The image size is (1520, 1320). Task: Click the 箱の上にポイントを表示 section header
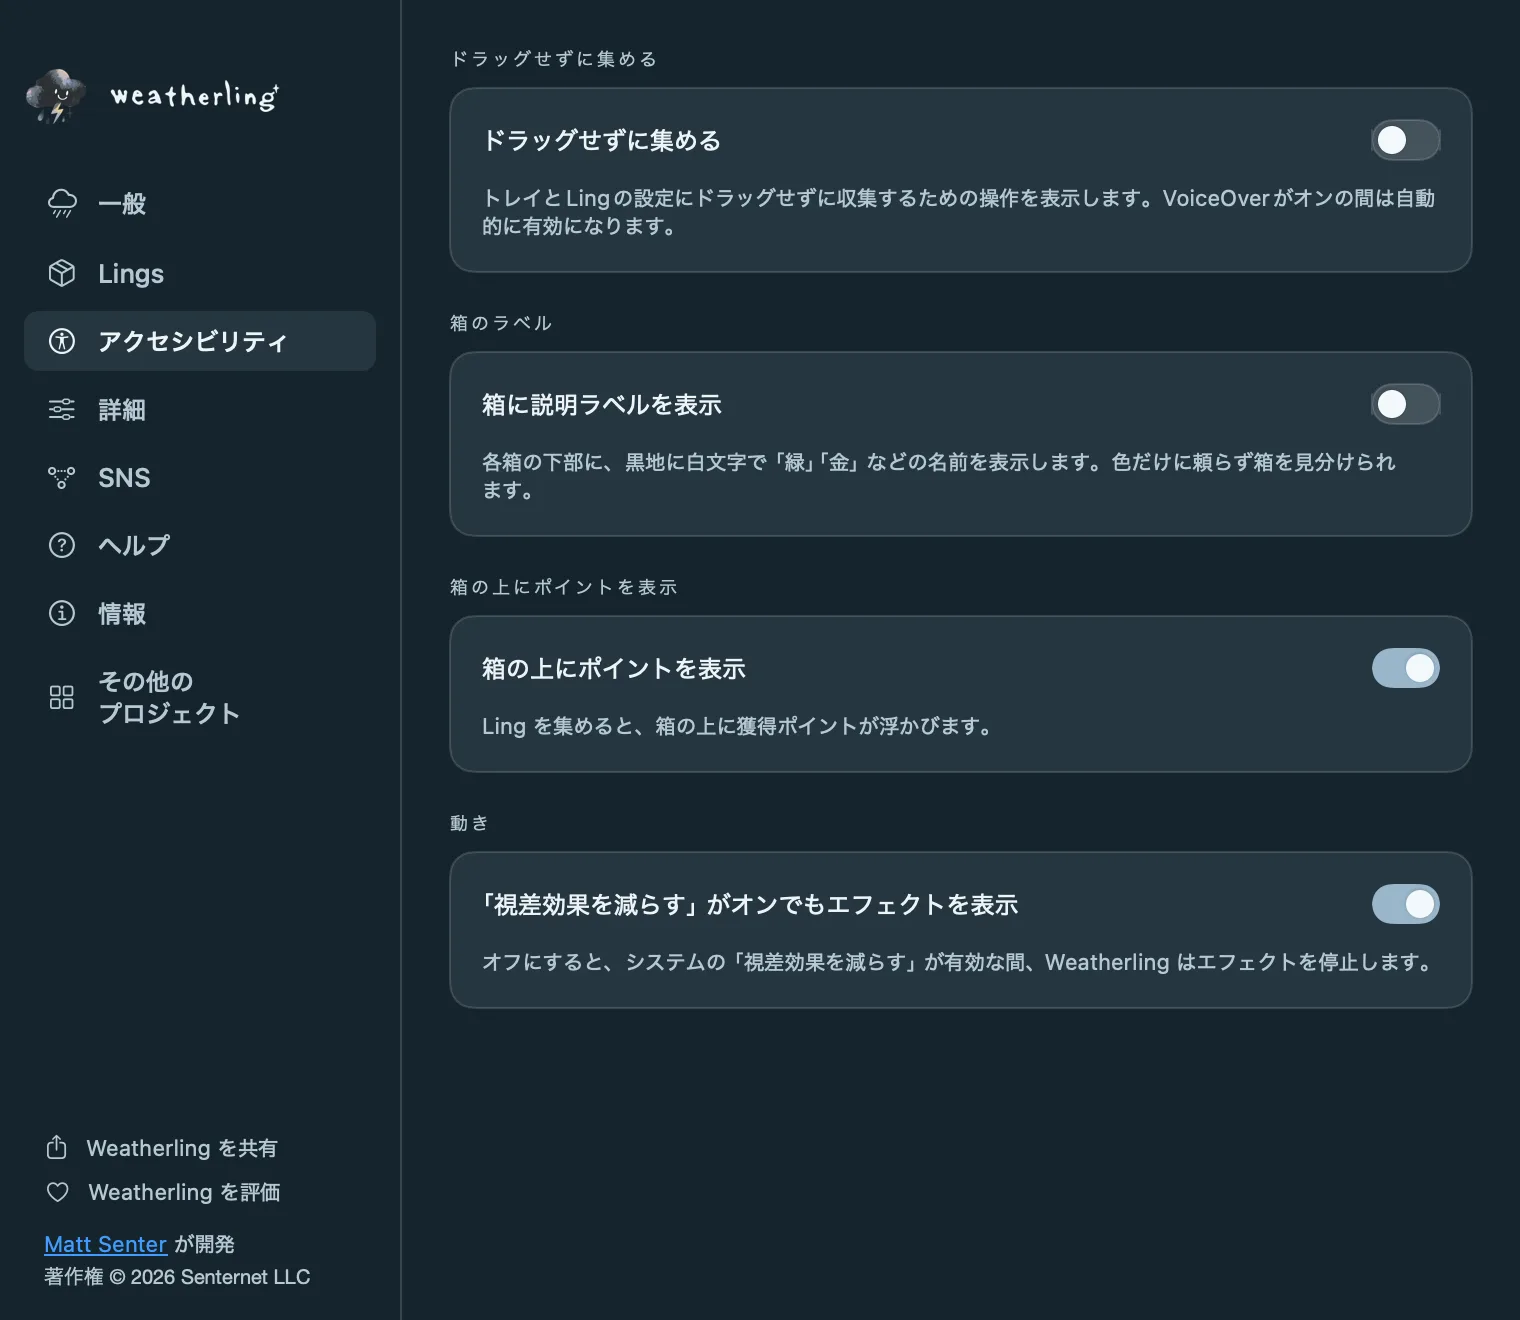tap(563, 586)
